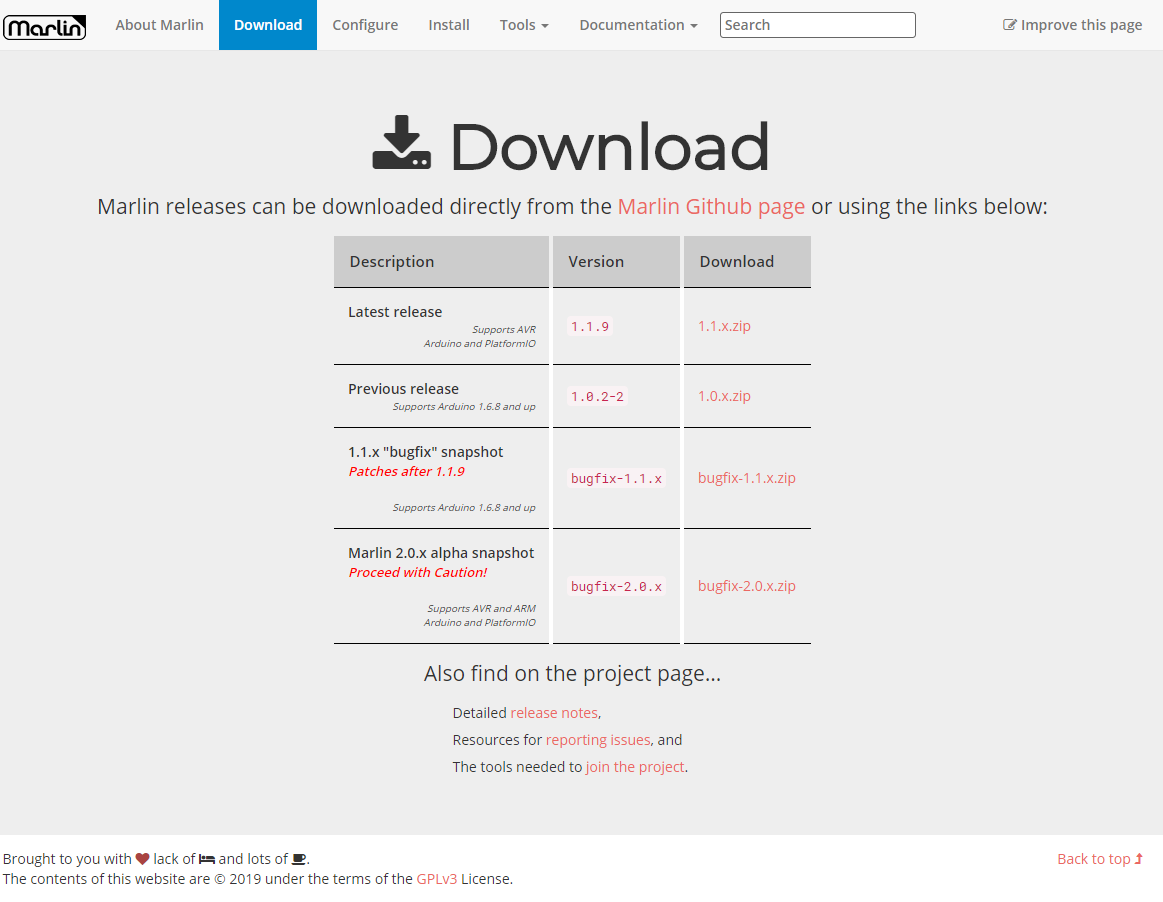Open the GPLv3 license link
Image resolution: width=1163 pixels, height=902 pixels.
(437, 879)
